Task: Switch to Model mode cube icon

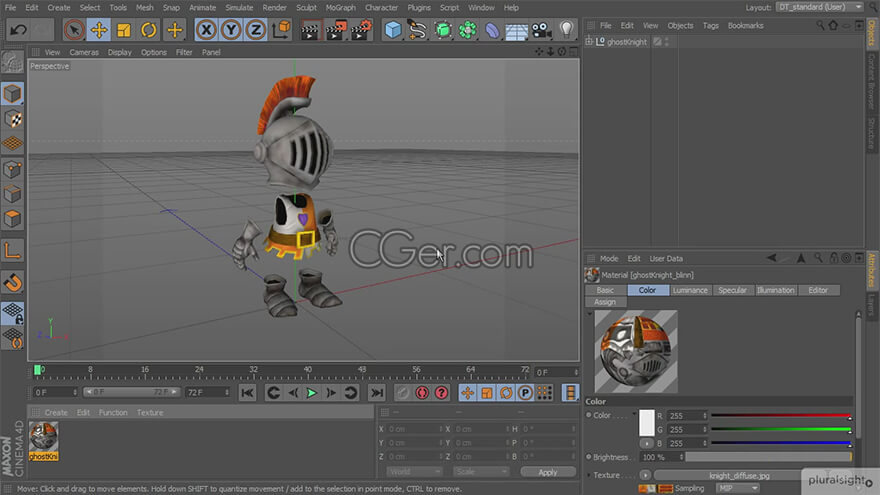Action: pyautogui.click(x=12, y=94)
